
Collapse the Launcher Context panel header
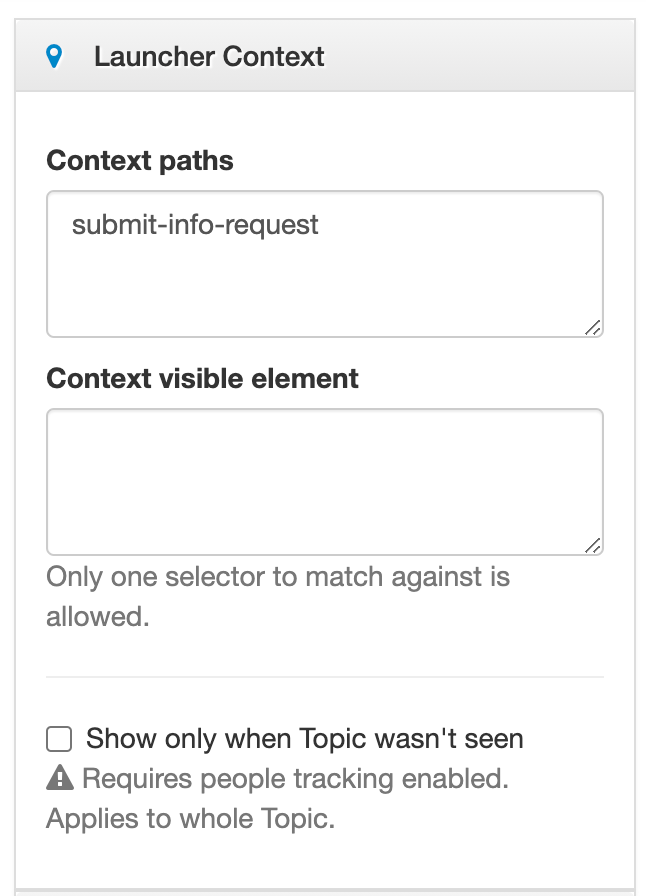(x=325, y=55)
